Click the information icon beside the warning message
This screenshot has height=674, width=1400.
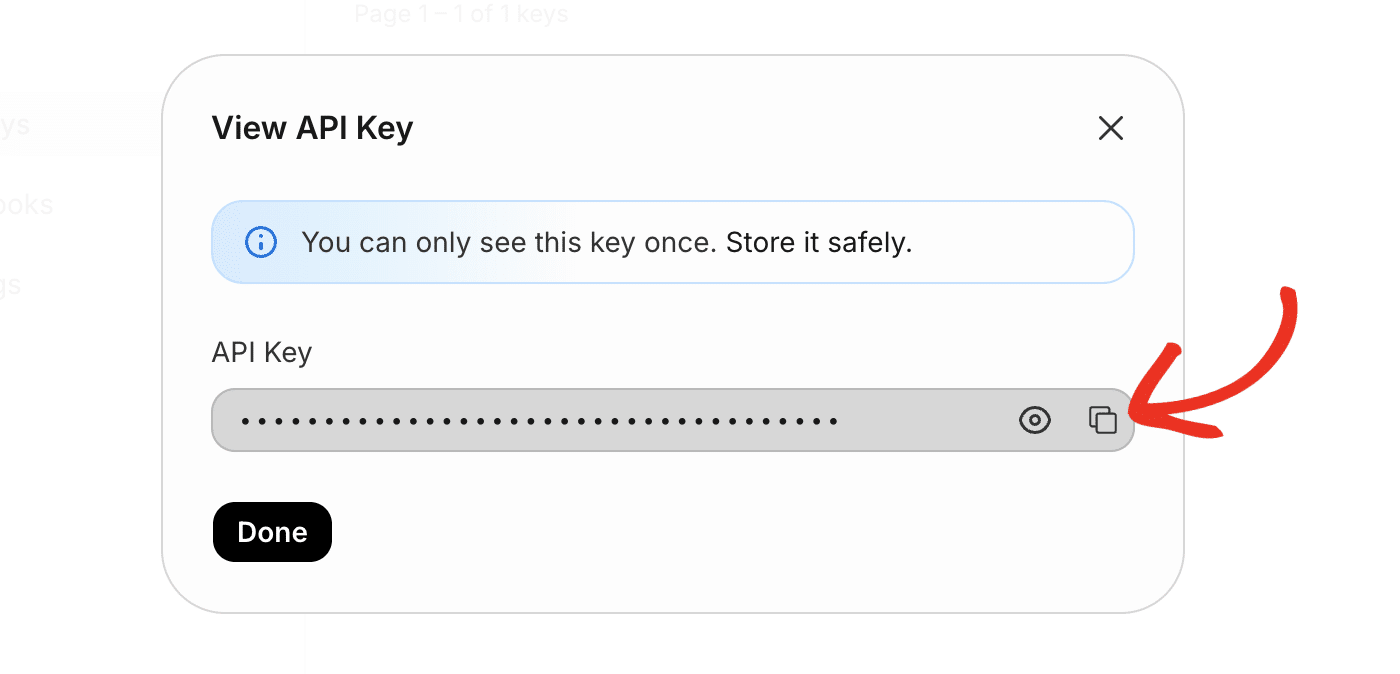point(260,241)
